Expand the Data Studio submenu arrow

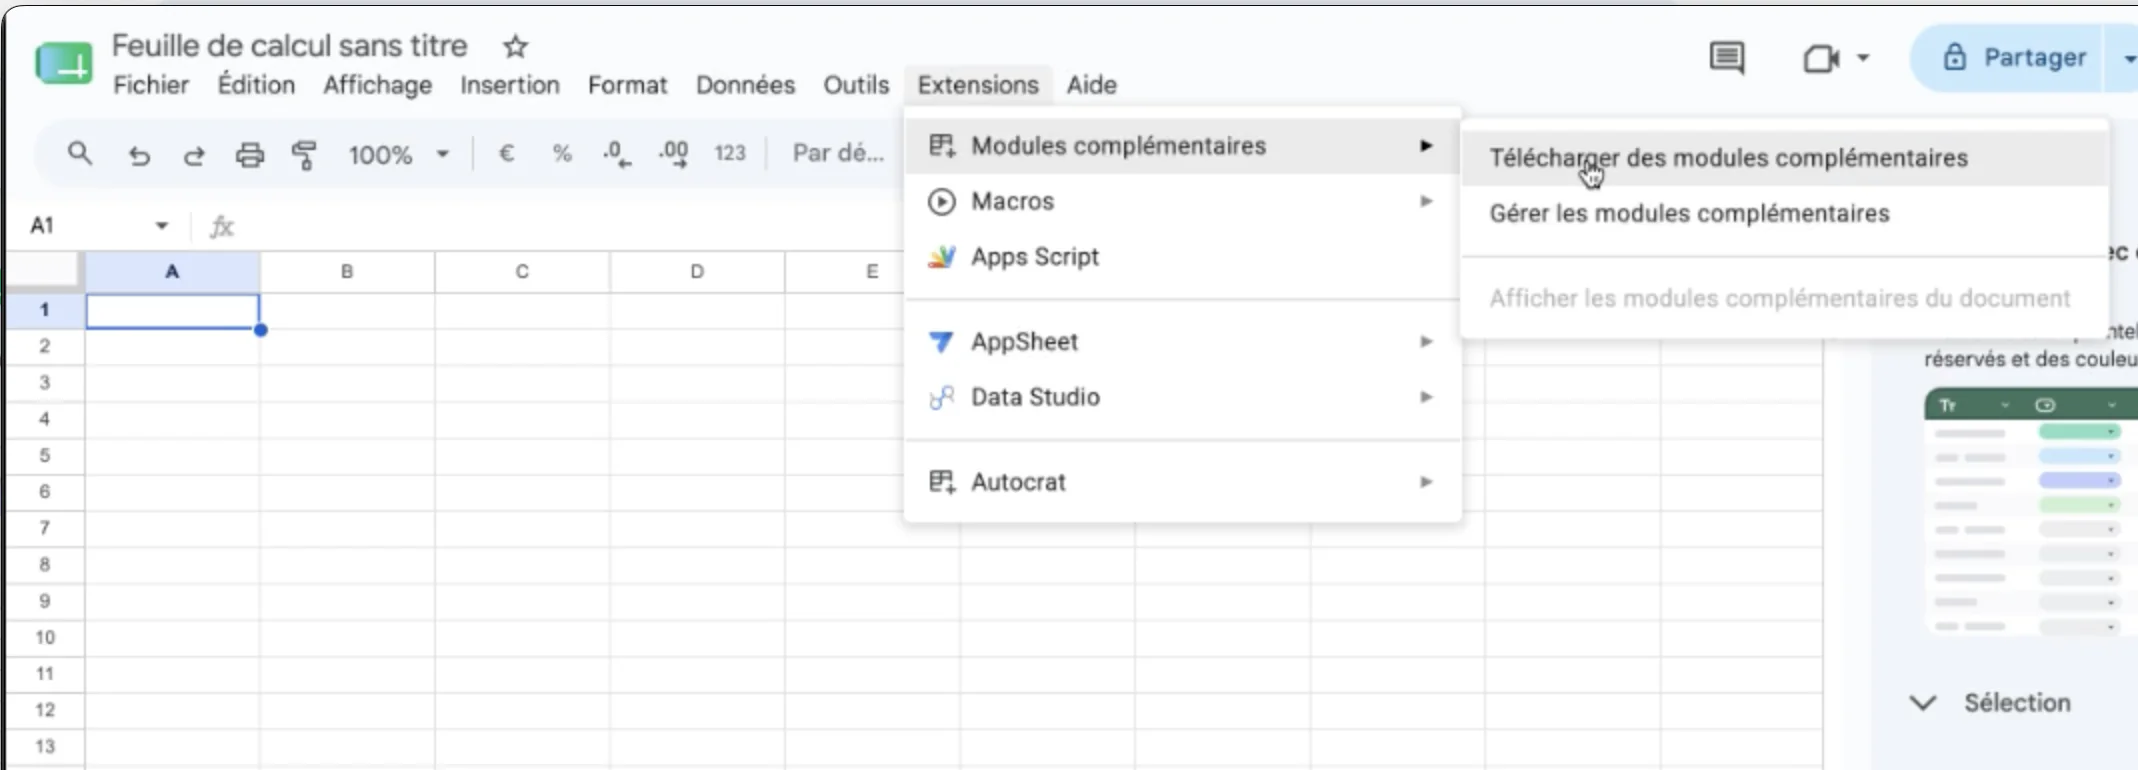click(1427, 398)
